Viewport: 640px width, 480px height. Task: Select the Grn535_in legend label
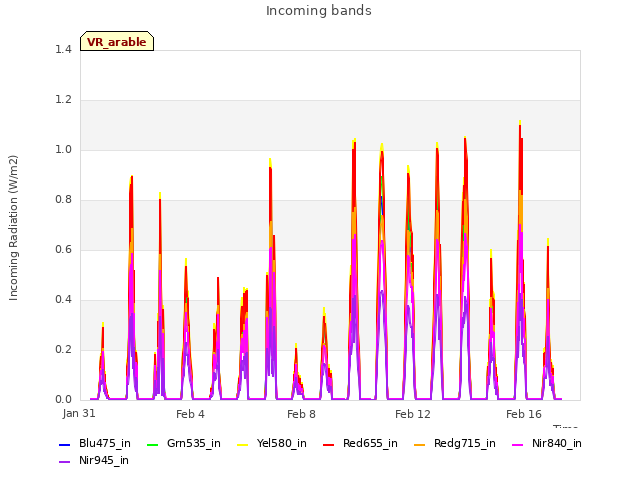click(194, 444)
